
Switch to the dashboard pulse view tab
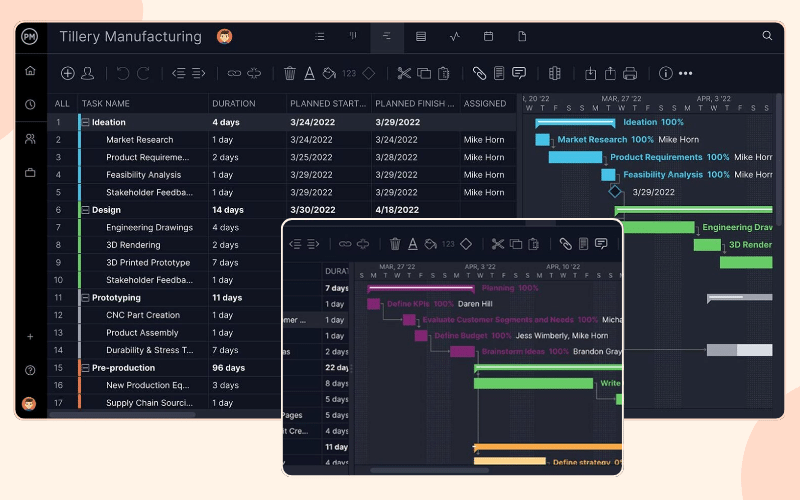455,37
